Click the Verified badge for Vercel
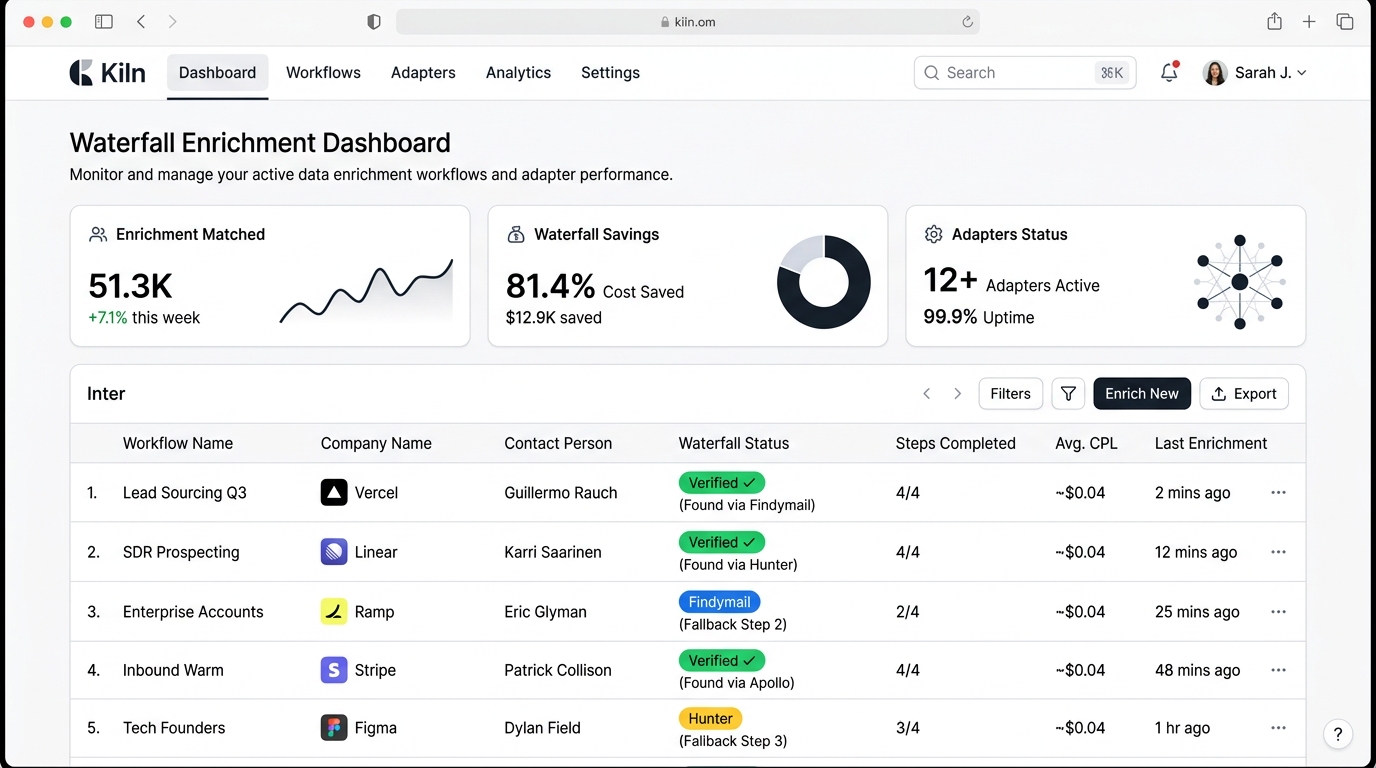This screenshot has height=768, width=1376. (x=722, y=483)
